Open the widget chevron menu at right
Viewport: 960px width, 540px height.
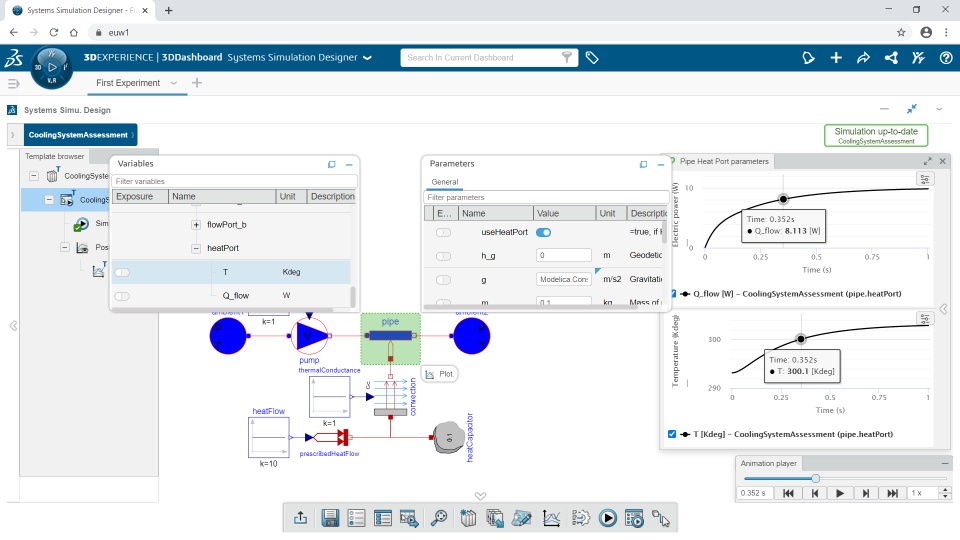pos(939,109)
